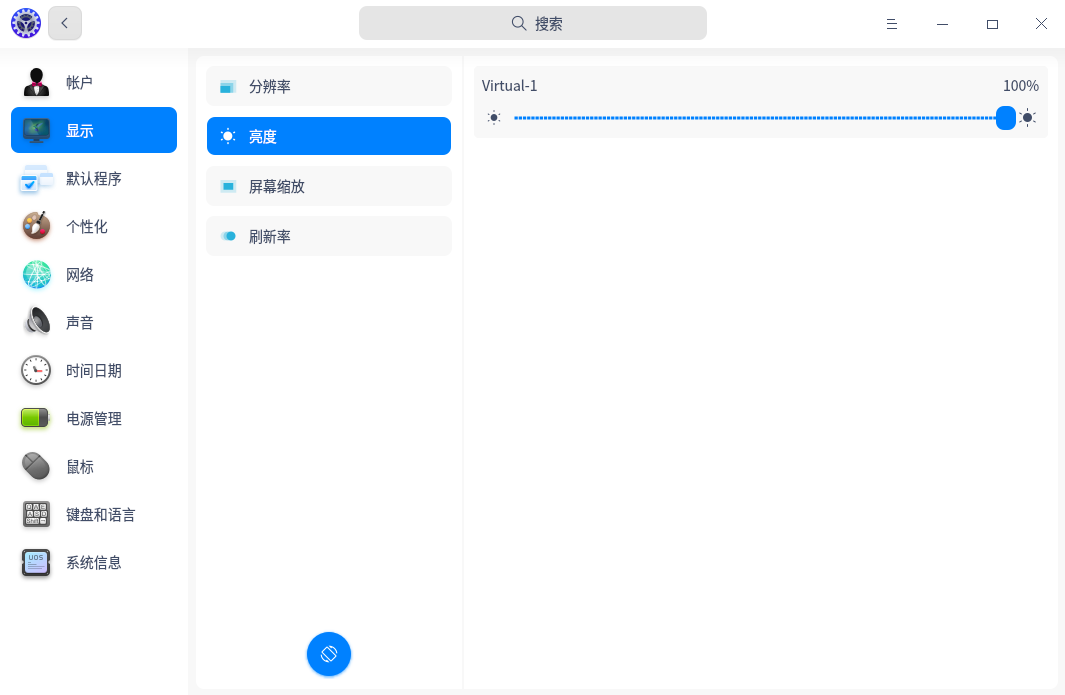The height and width of the screenshot is (695, 1065).
Task: Click the Virtual-1 brightness slider handle
Action: [x=1005, y=118]
